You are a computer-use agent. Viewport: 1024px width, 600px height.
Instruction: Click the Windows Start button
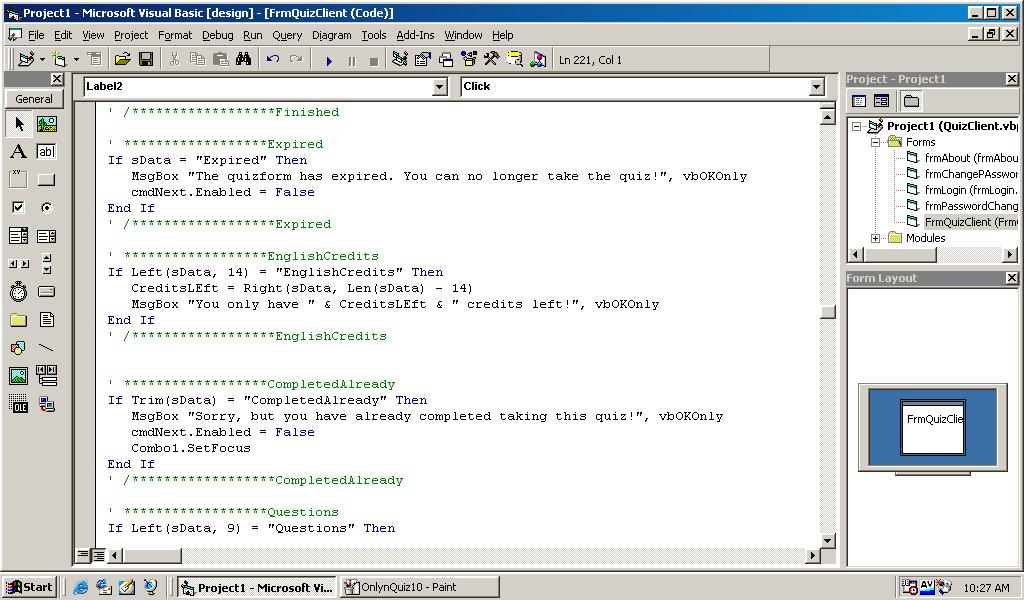point(29,587)
